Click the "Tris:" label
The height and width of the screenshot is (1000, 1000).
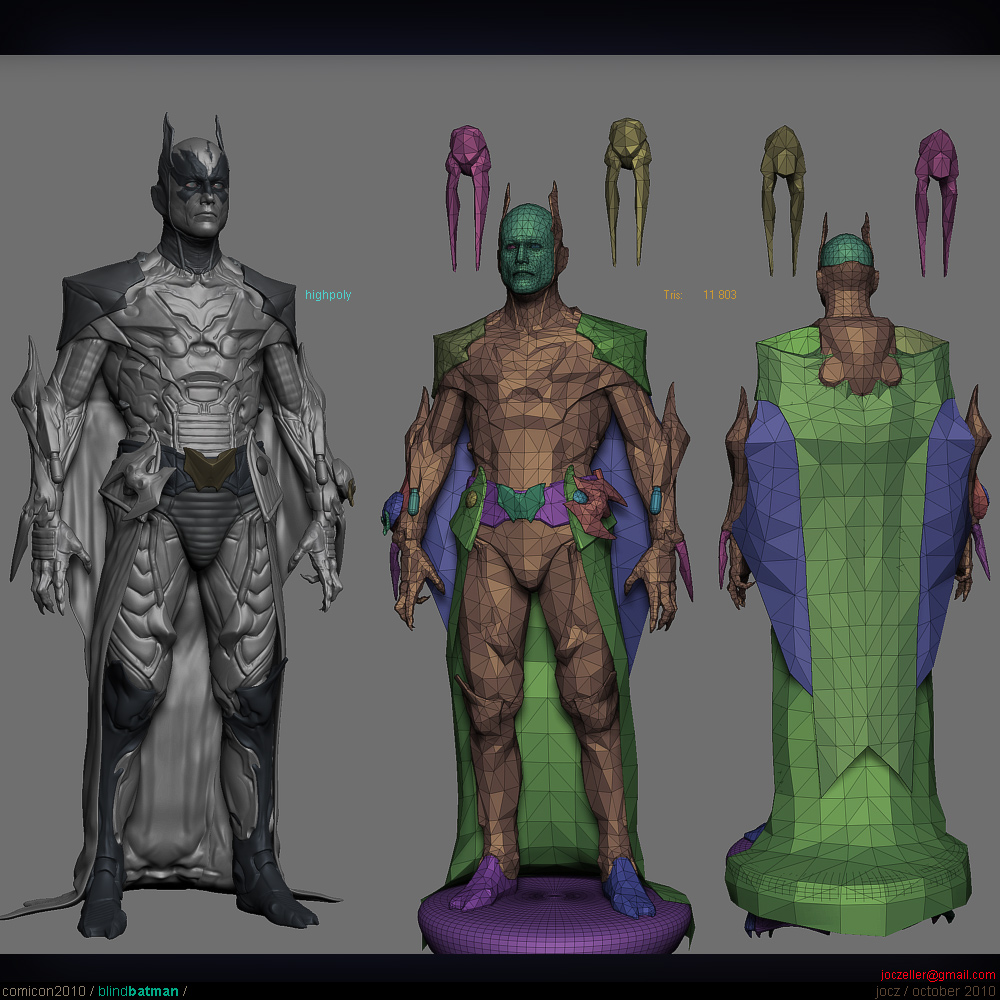pyautogui.click(x=673, y=295)
